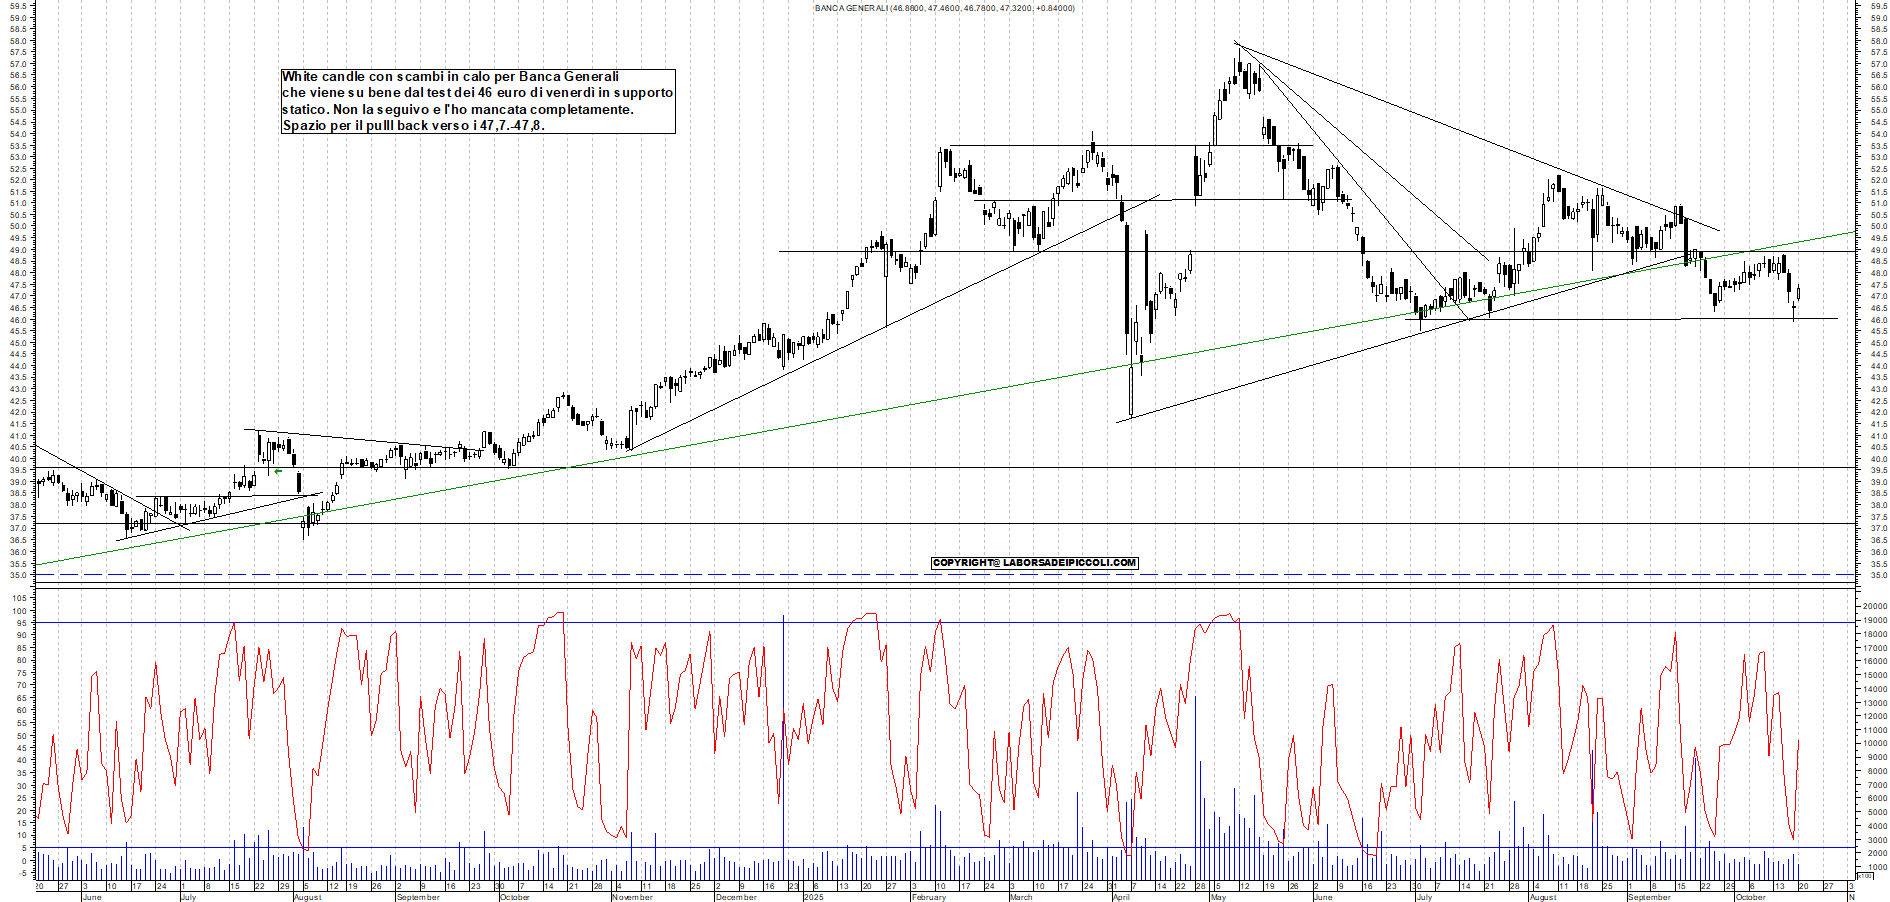Click the 59.5 label on left price axis
The width and height of the screenshot is (1890, 902).
[x=17, y=6]
